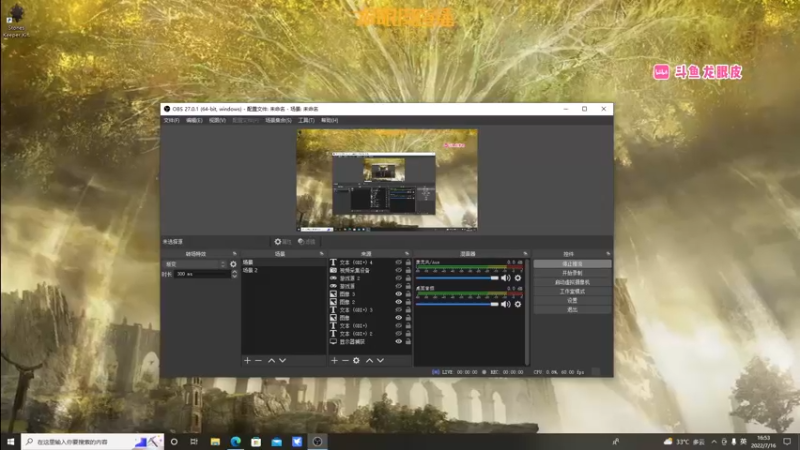
Task: Remove selected source with minus icon
Action: pyautogui.click(x=345, y=360)
